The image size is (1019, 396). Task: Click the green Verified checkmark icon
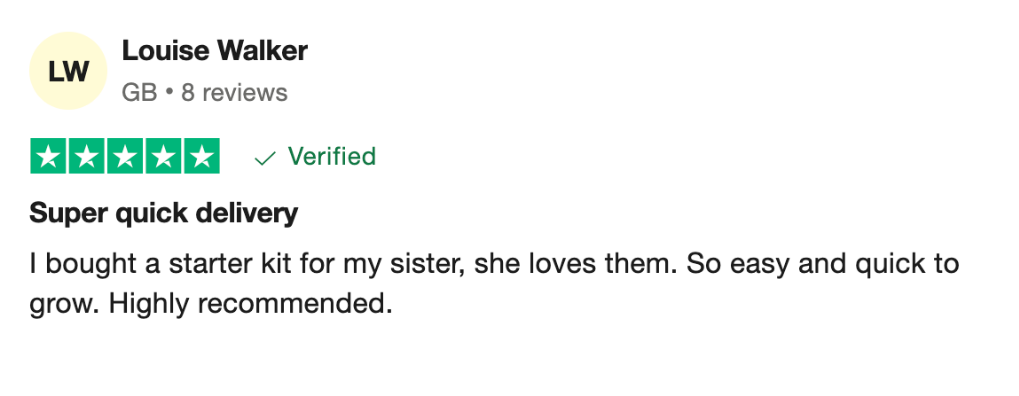pos(264,158)
